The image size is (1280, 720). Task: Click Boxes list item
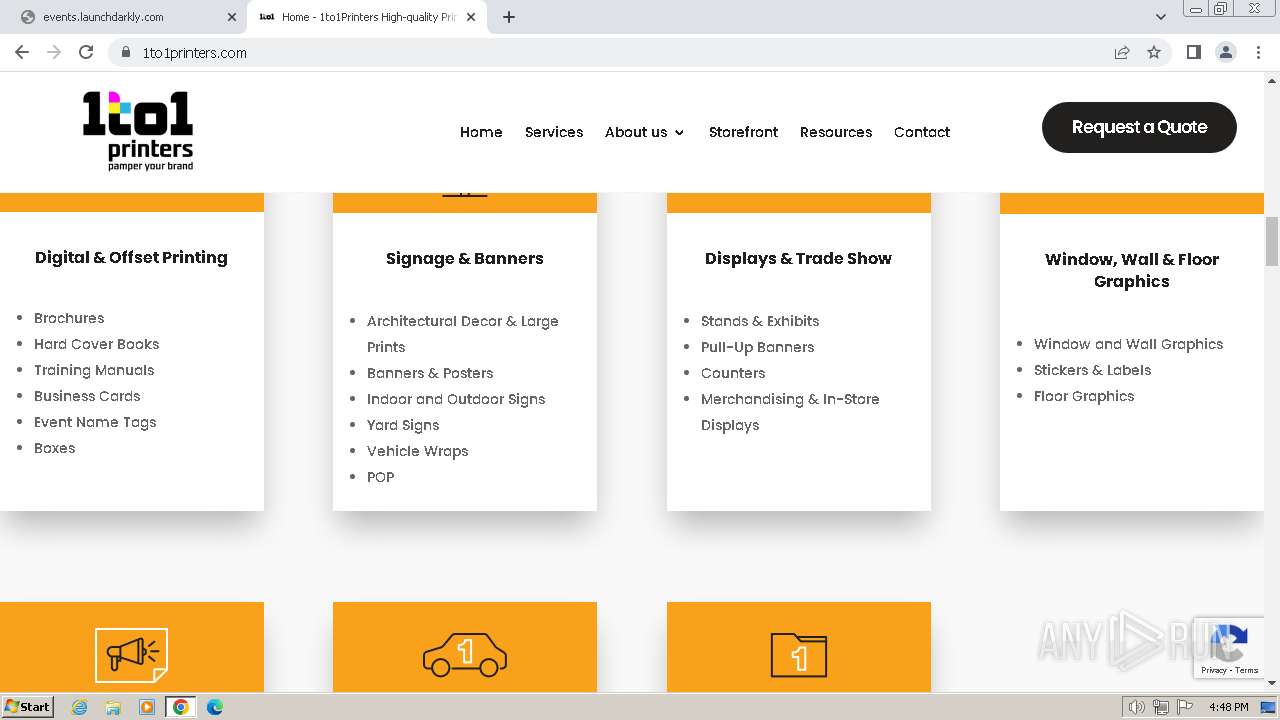55,448
